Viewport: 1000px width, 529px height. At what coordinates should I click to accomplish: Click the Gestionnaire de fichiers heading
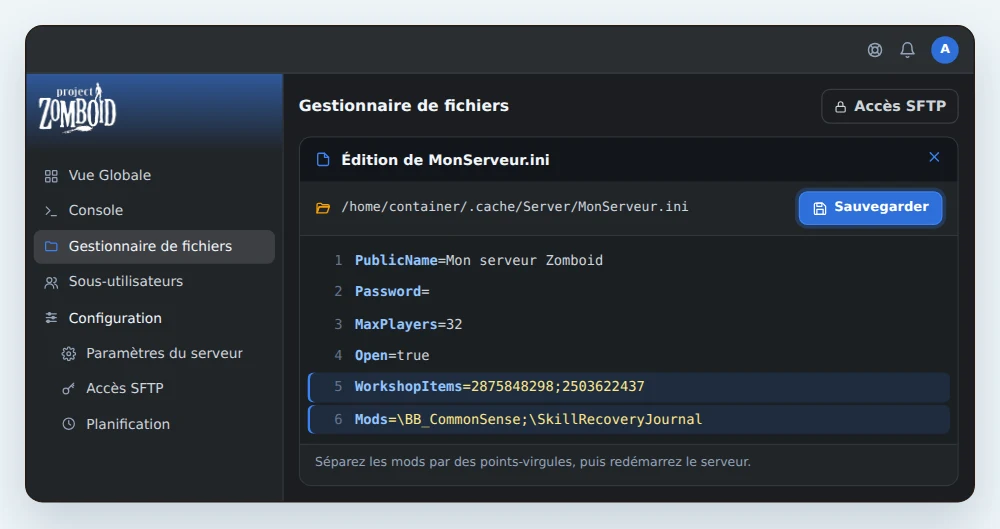(404, 106)
